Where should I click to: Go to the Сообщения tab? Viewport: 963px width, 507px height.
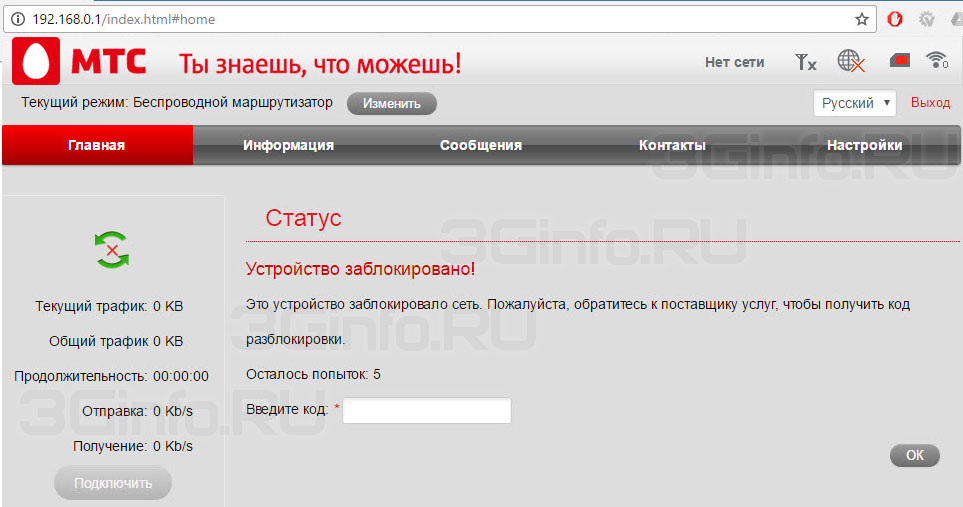coord(481,145)
